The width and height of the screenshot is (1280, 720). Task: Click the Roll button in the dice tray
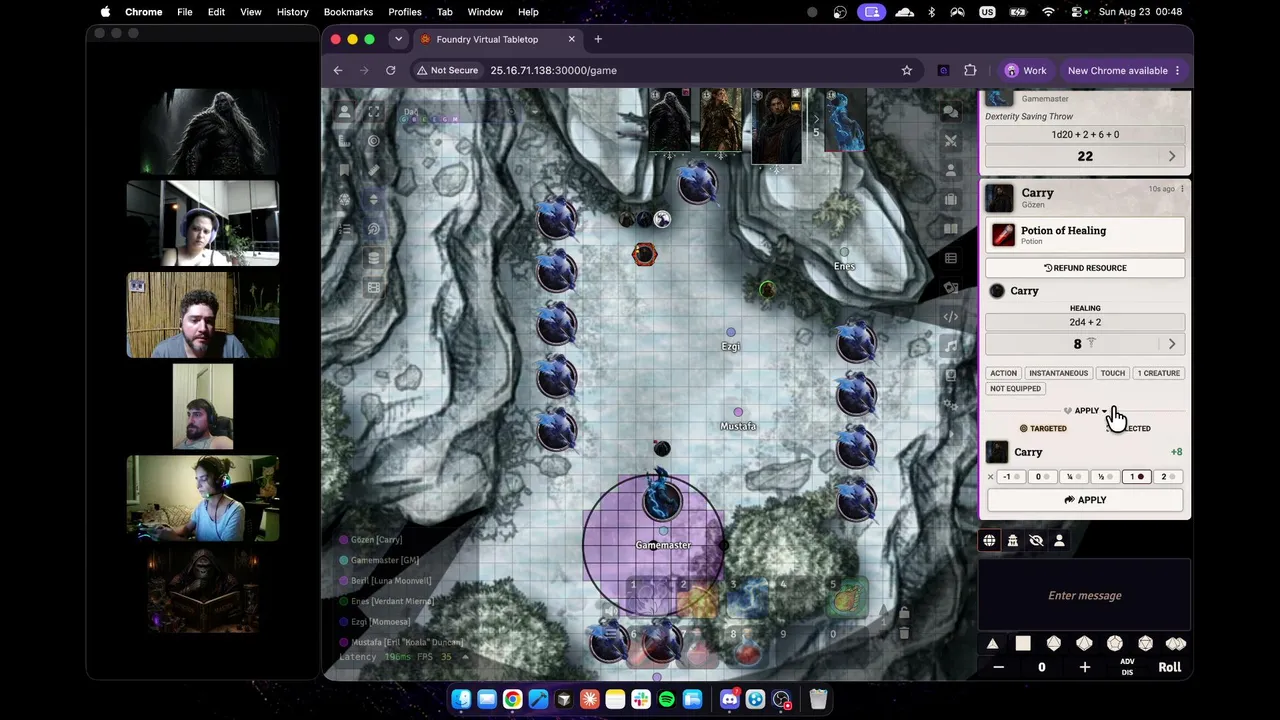tap(1169, 667)
